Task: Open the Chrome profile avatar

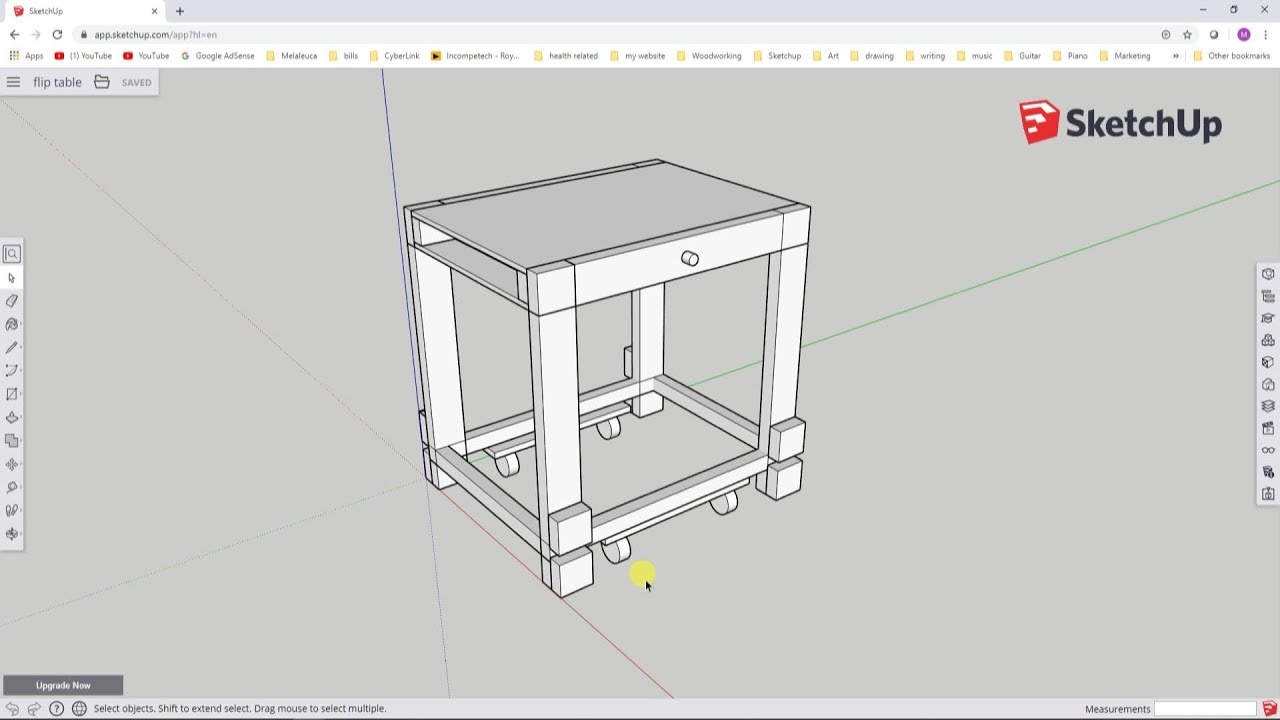Action: [1244, 34]
